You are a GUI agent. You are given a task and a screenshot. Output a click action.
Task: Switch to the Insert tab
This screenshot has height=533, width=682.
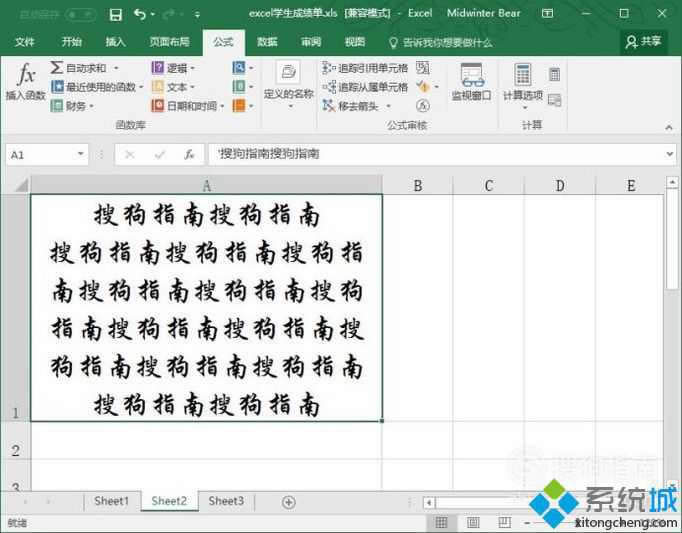(115, 42)
